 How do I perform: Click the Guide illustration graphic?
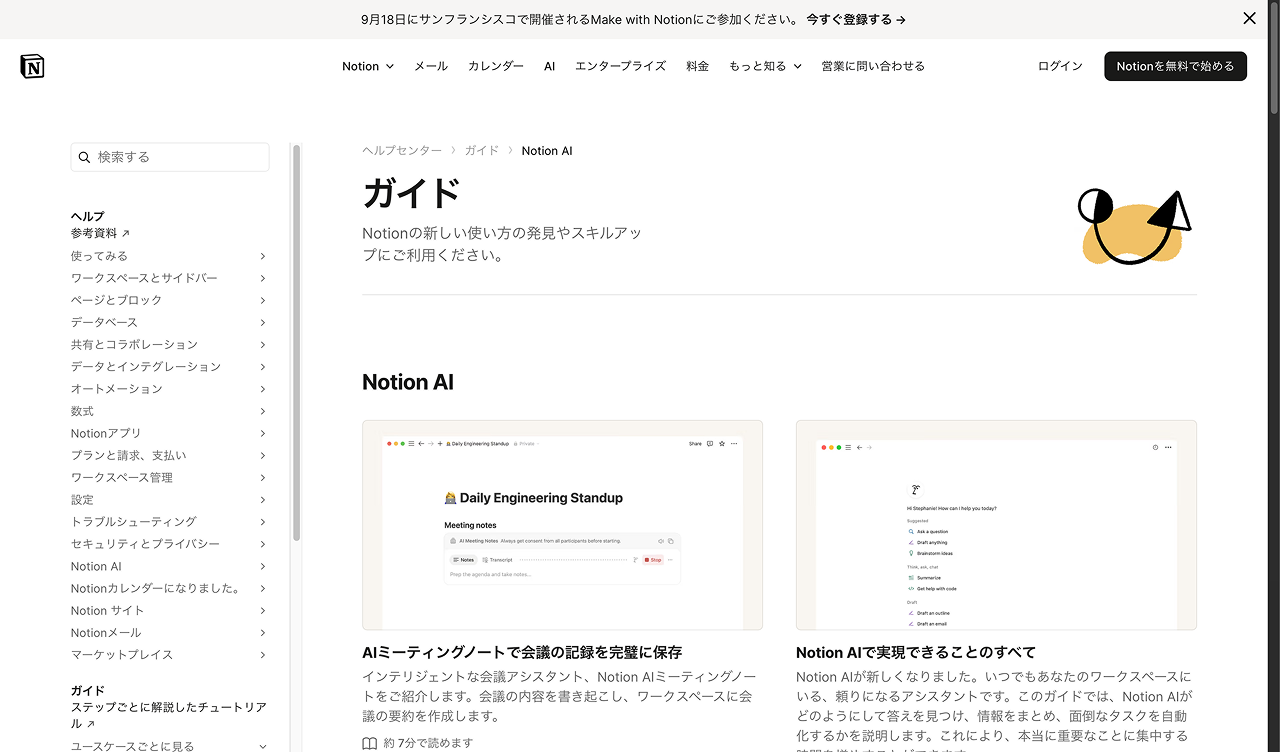pos(1135,228)
